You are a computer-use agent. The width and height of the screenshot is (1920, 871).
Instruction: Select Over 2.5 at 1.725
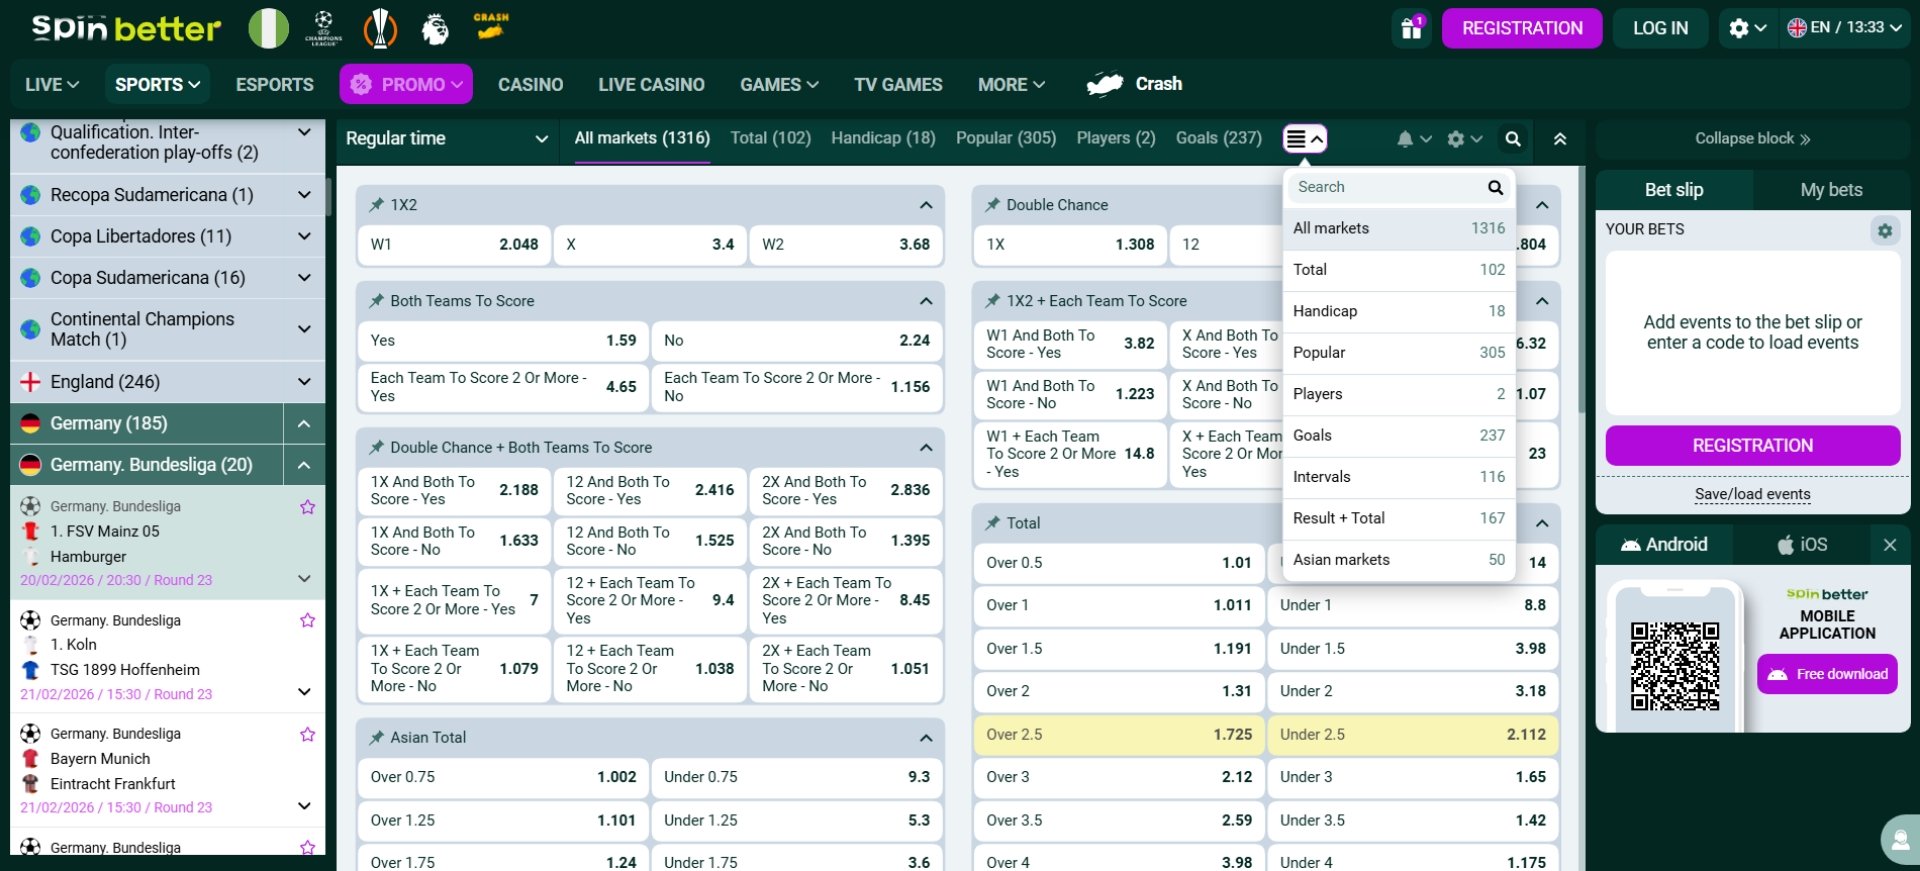pos(1119,735)
